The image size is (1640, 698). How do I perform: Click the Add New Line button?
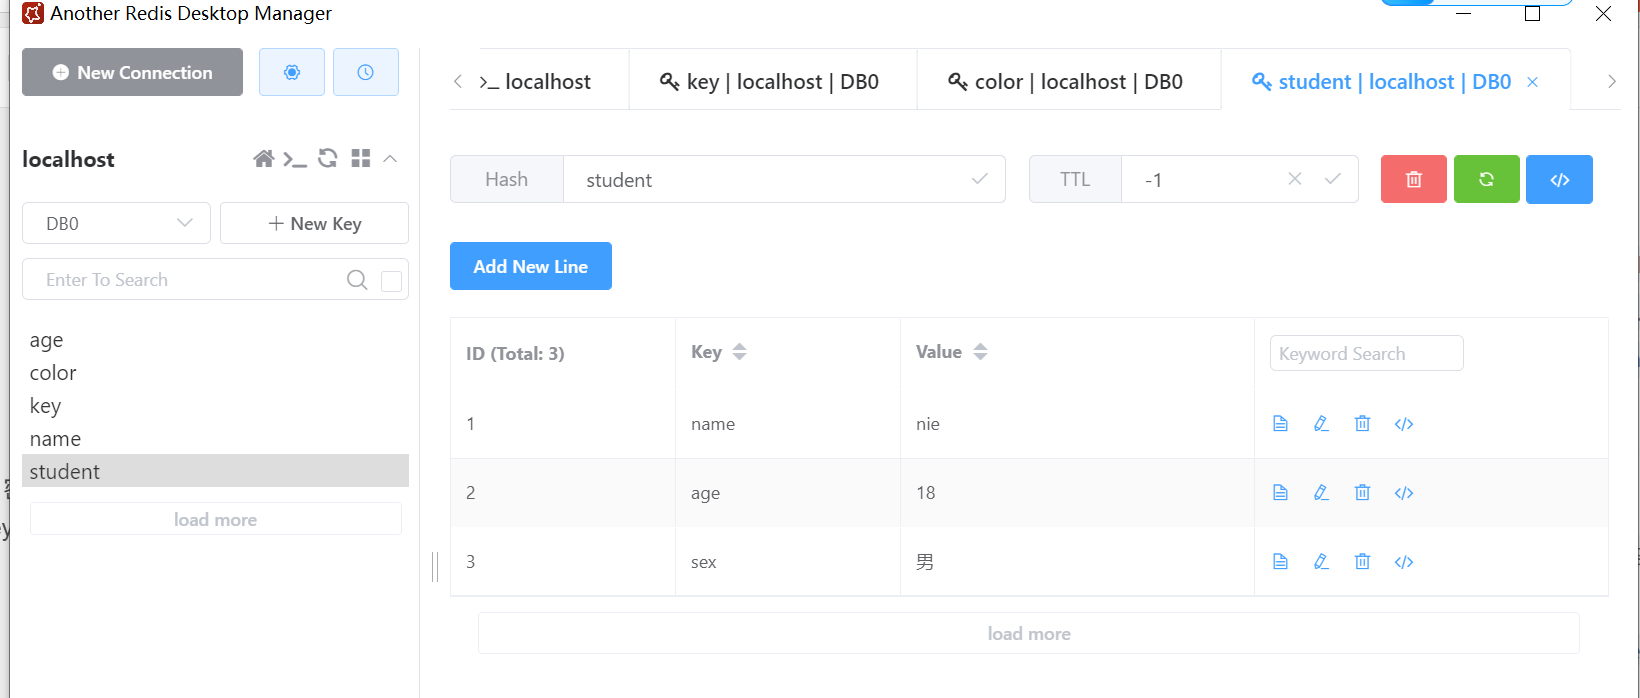pos(531,266)
